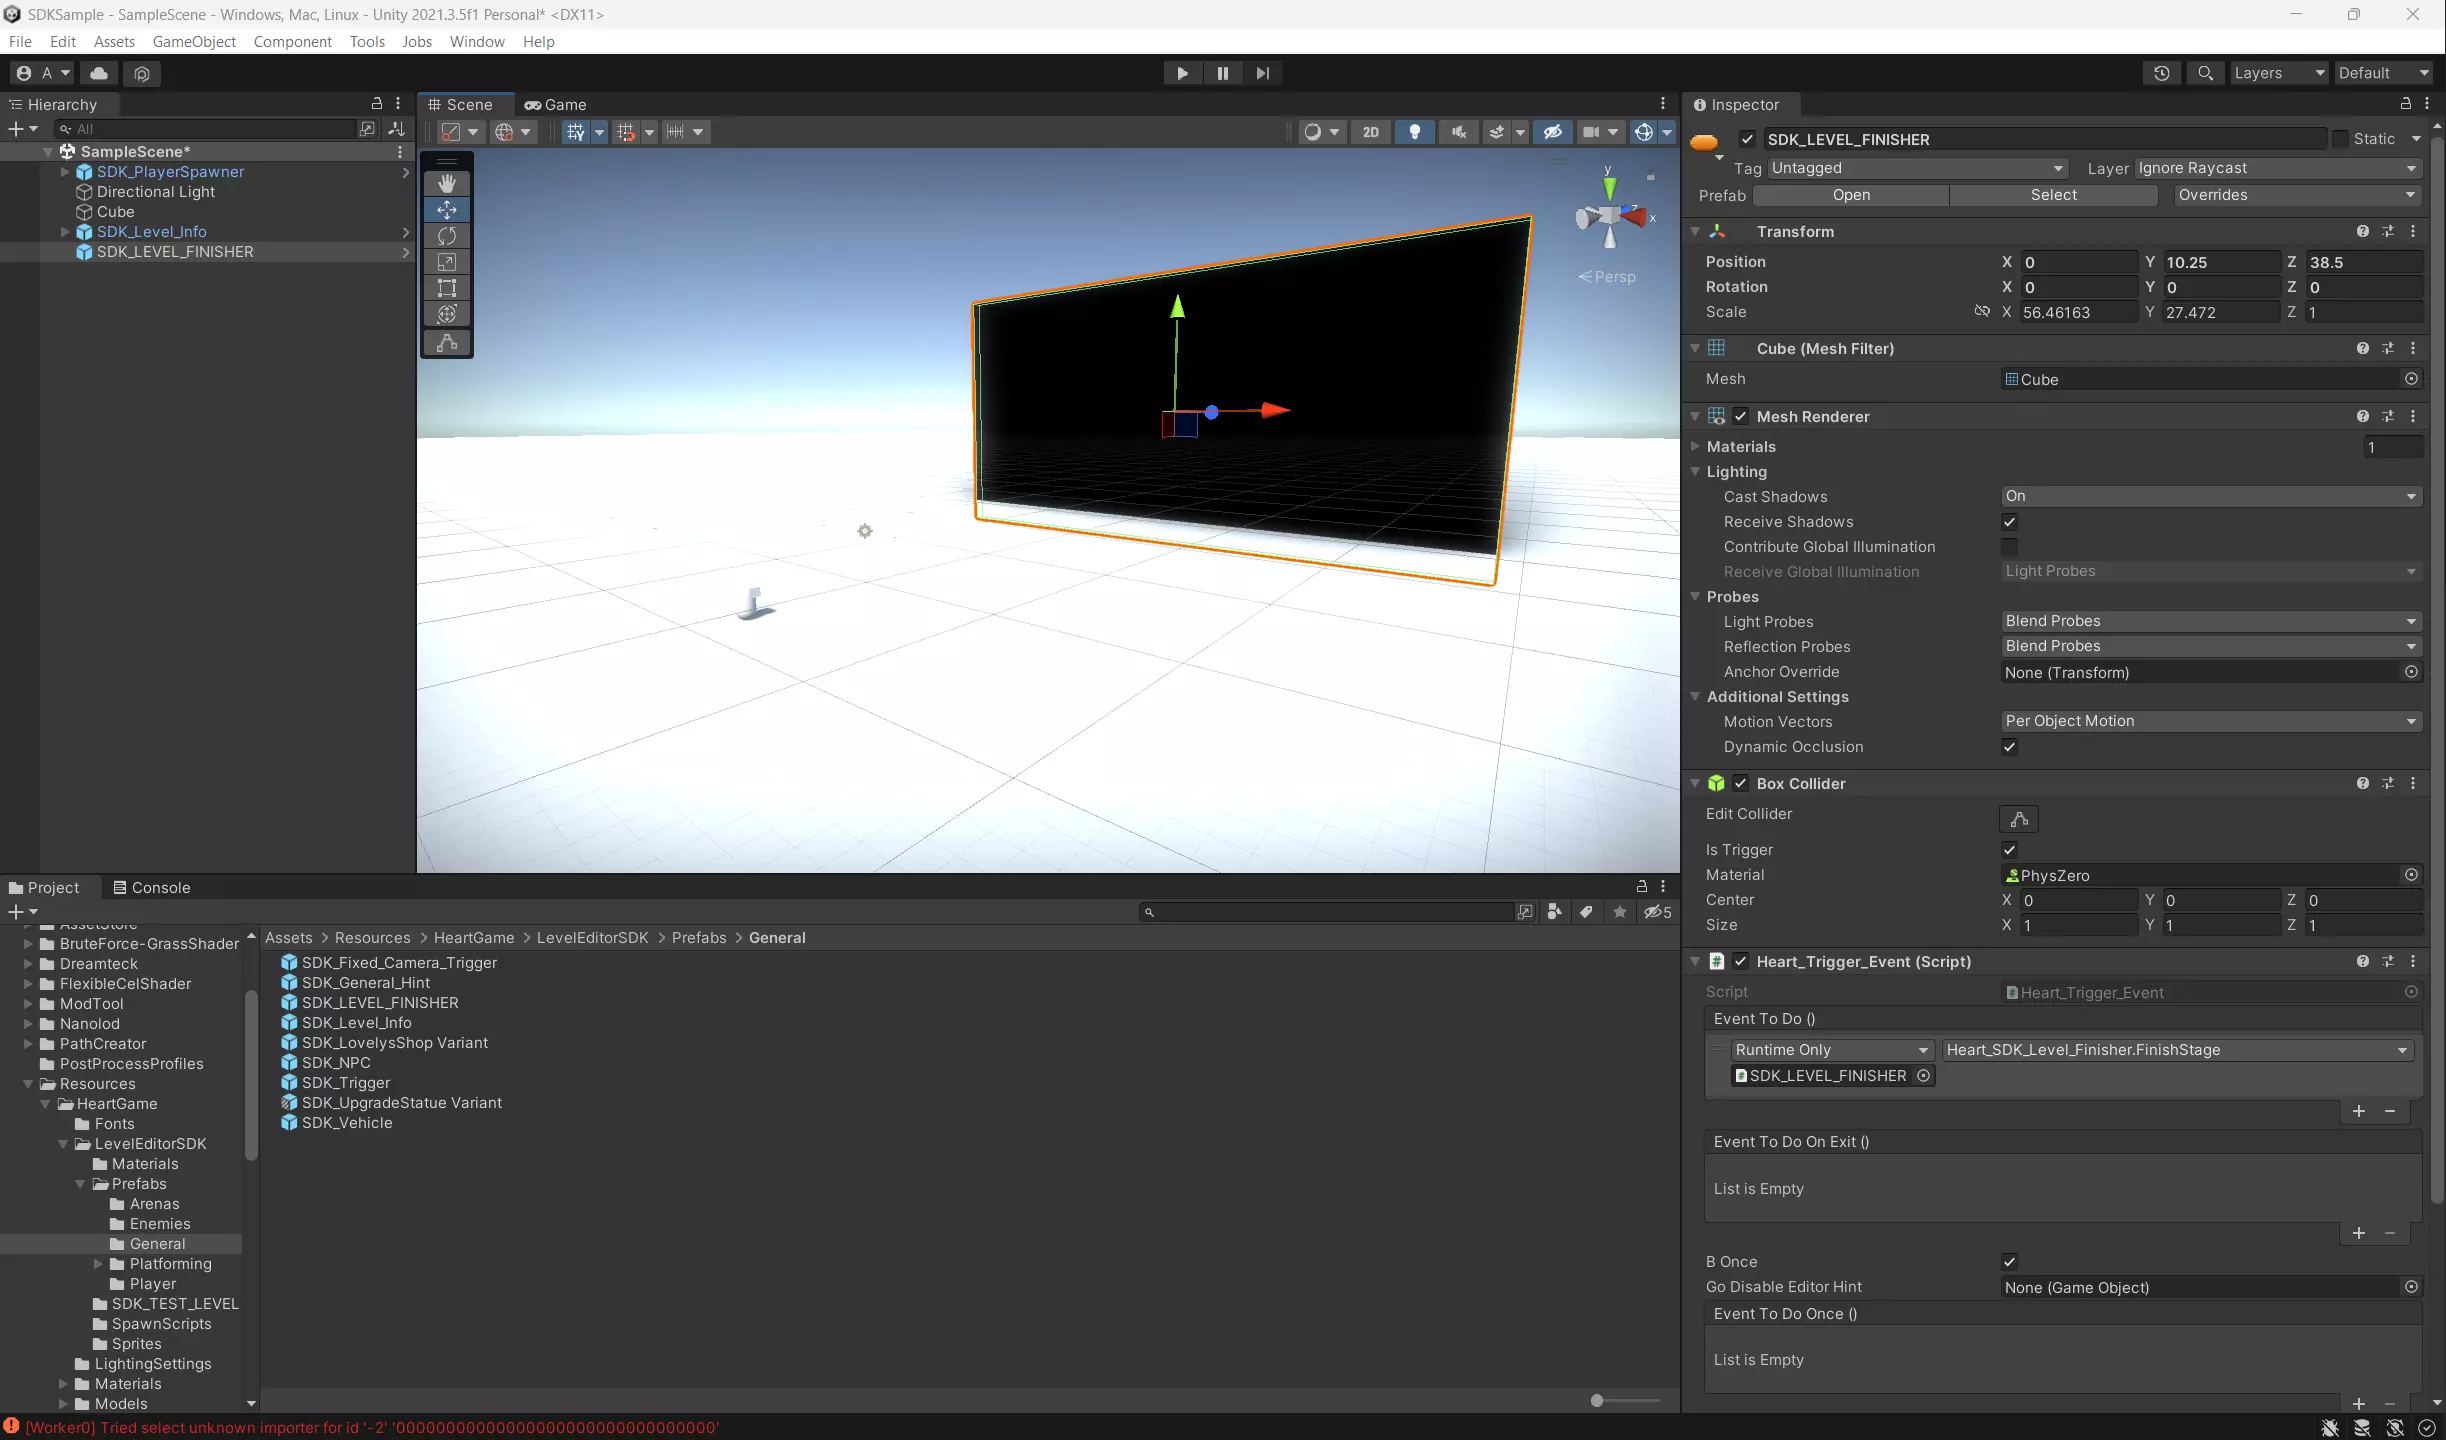Screen dimensions: 2446x1440
Task: Select the Rect transform tool
Action: [447, 288]
